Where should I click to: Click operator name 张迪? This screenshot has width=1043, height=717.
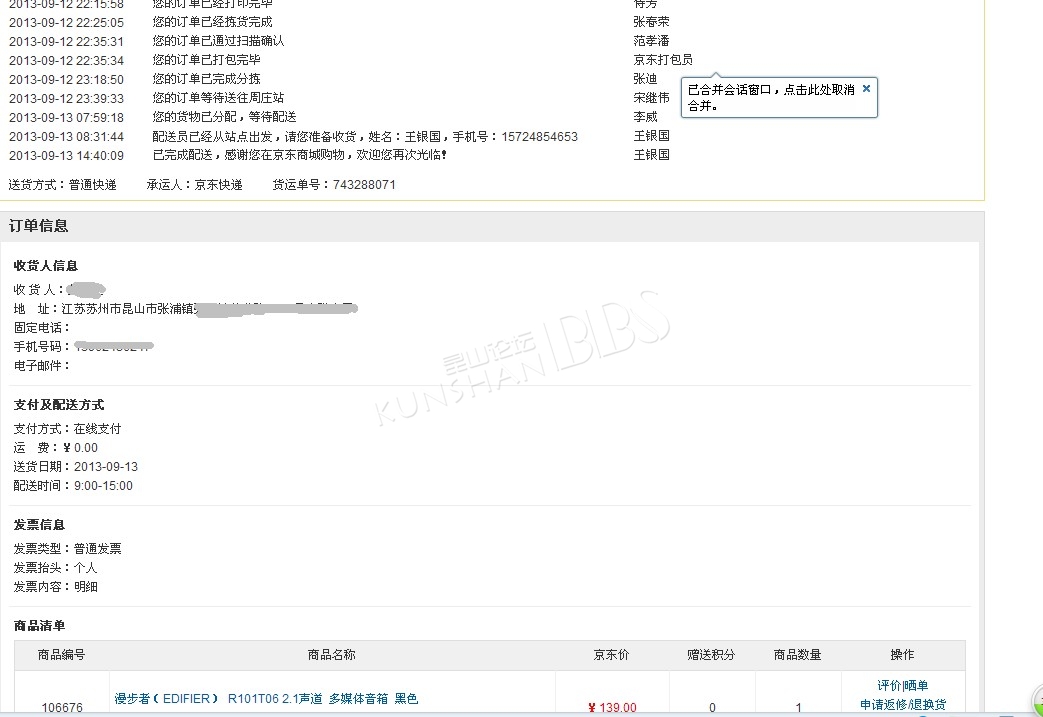click(645, 78)
